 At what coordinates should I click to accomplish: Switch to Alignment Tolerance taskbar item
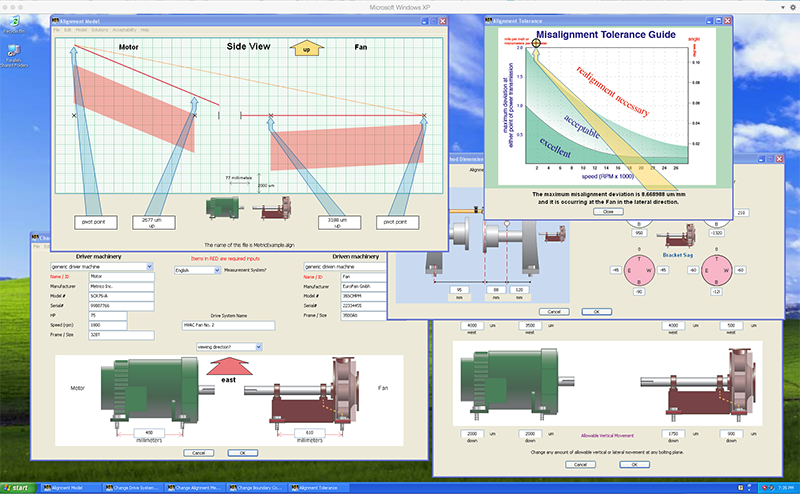315,487
